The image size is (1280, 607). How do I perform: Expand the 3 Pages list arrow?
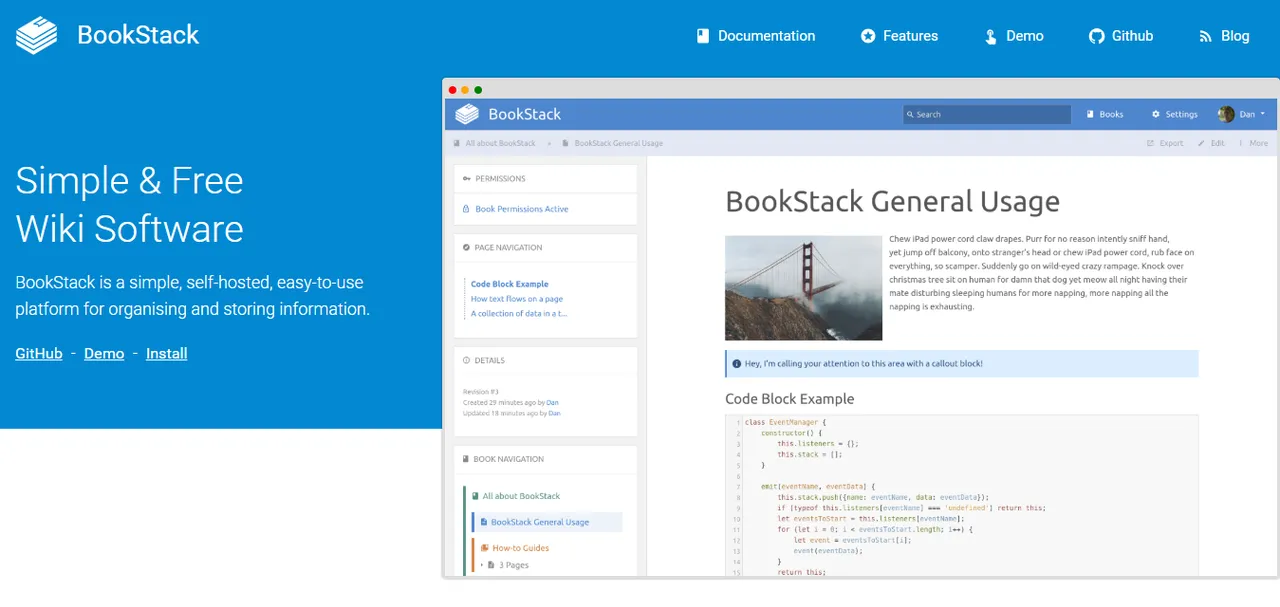482,565
